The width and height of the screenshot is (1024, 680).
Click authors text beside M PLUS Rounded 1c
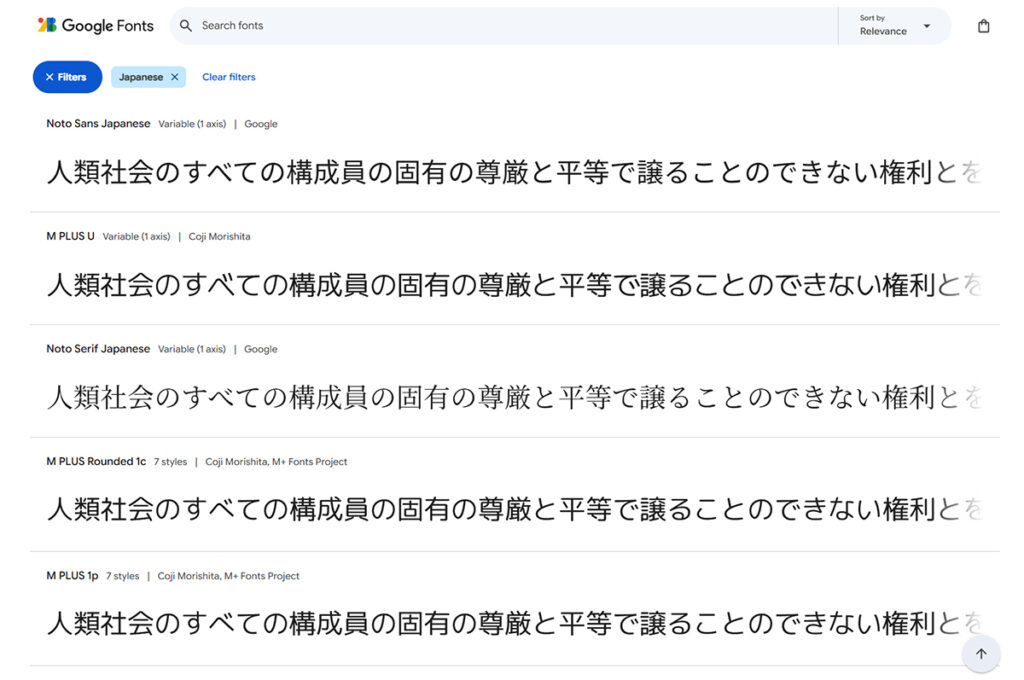pyautogui.click(x=276, y=462)
